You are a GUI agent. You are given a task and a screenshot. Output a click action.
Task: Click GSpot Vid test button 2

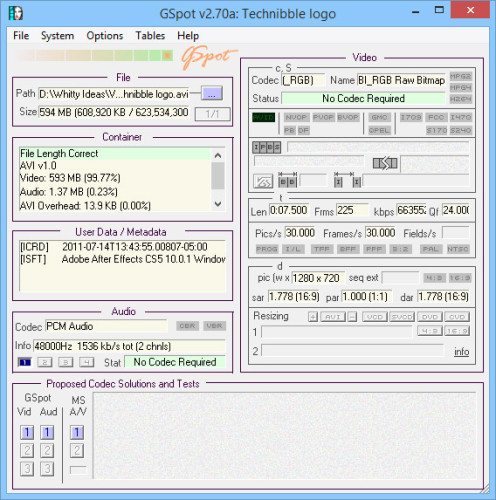27,450
